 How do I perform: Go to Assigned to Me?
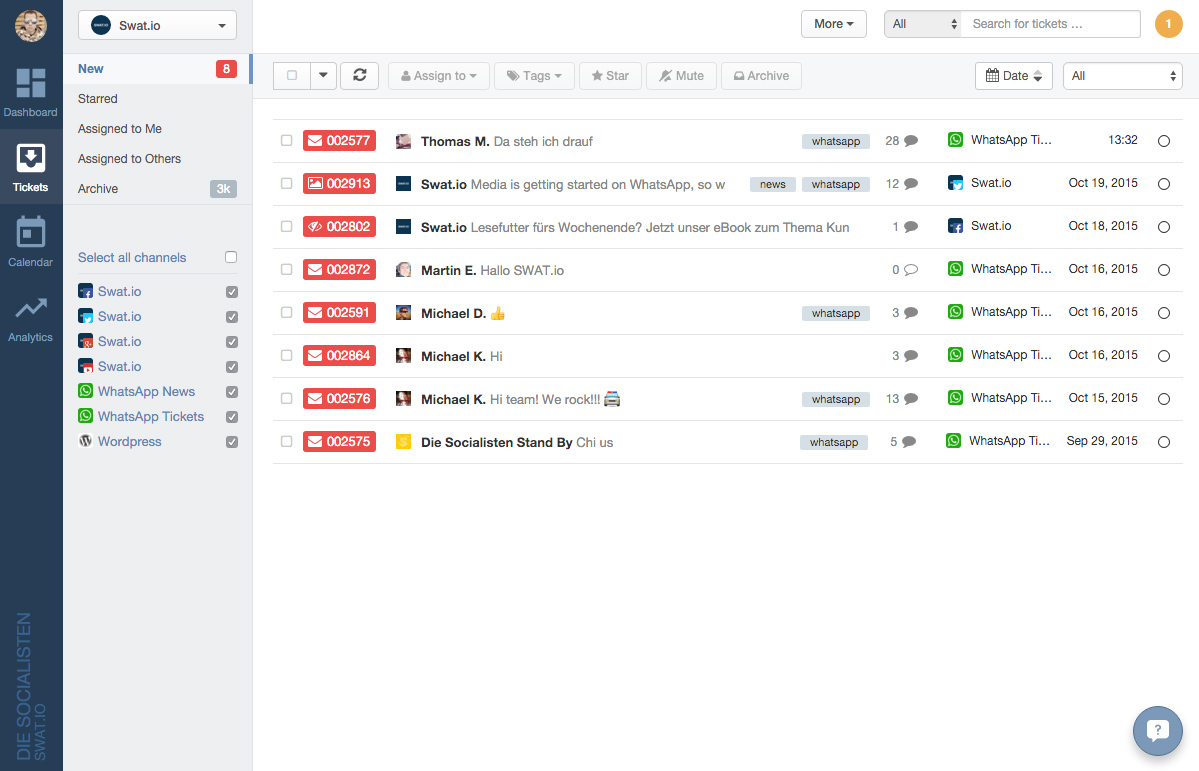120,129
